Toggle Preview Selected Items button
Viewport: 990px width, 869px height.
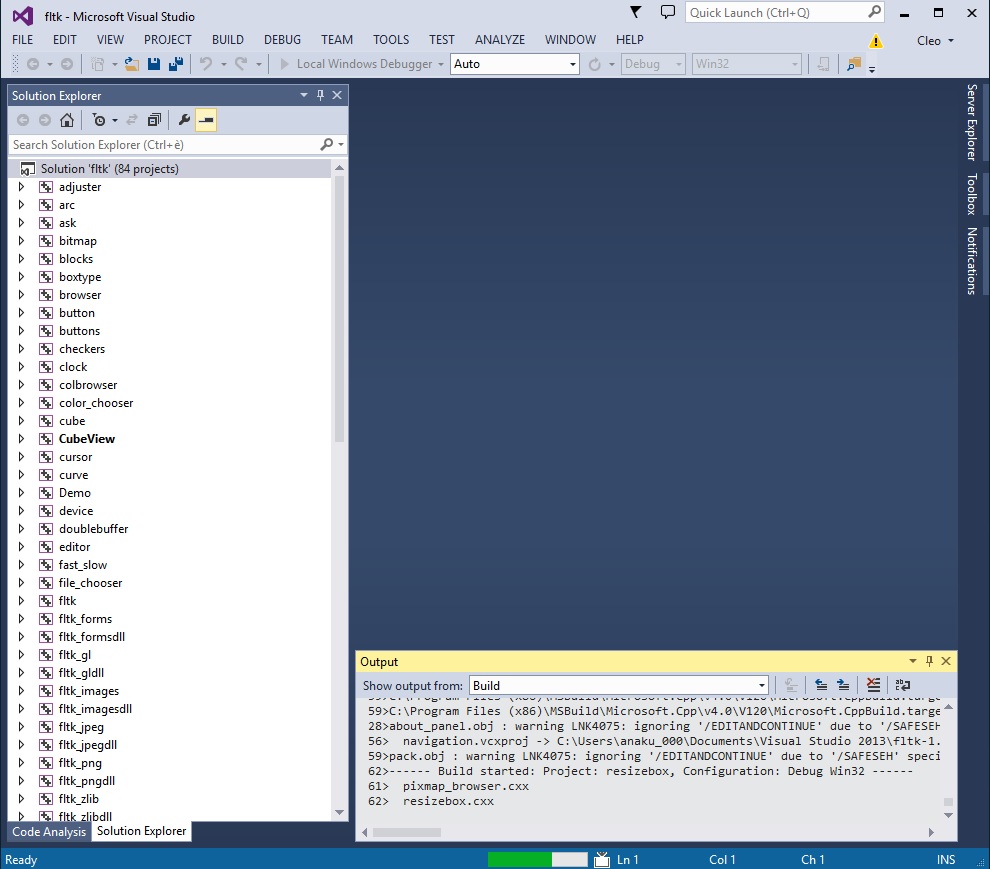pyautogui.click(x=206, y=120)
